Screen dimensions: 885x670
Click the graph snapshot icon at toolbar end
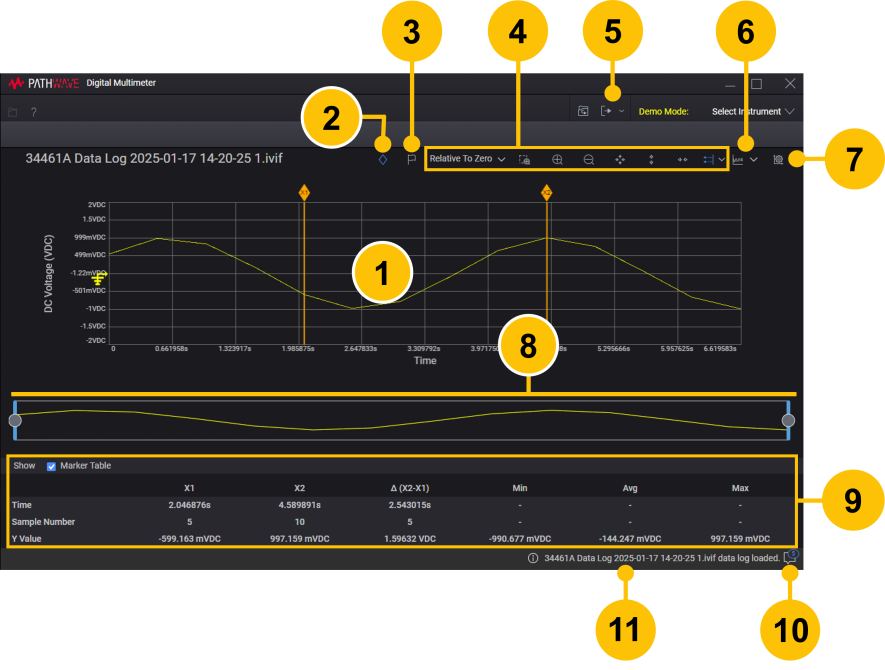tap(778, 160)
